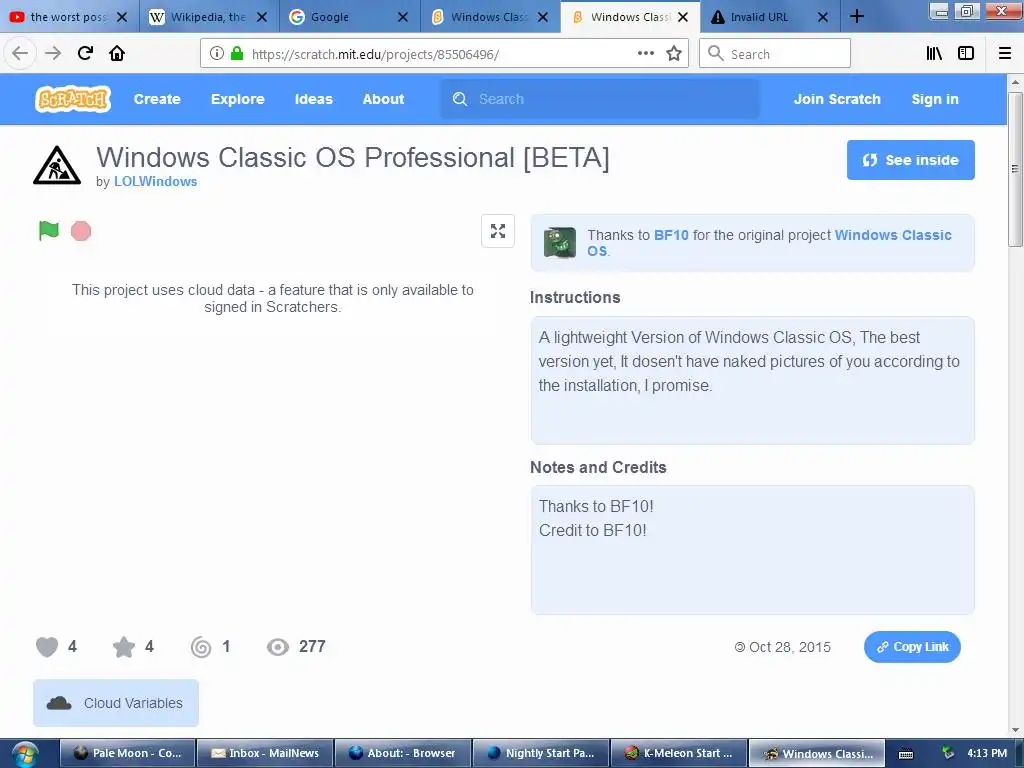Viewport: 1024px width, 768px height.
Task: Open a new browser tab
Action: coord(857,17)
